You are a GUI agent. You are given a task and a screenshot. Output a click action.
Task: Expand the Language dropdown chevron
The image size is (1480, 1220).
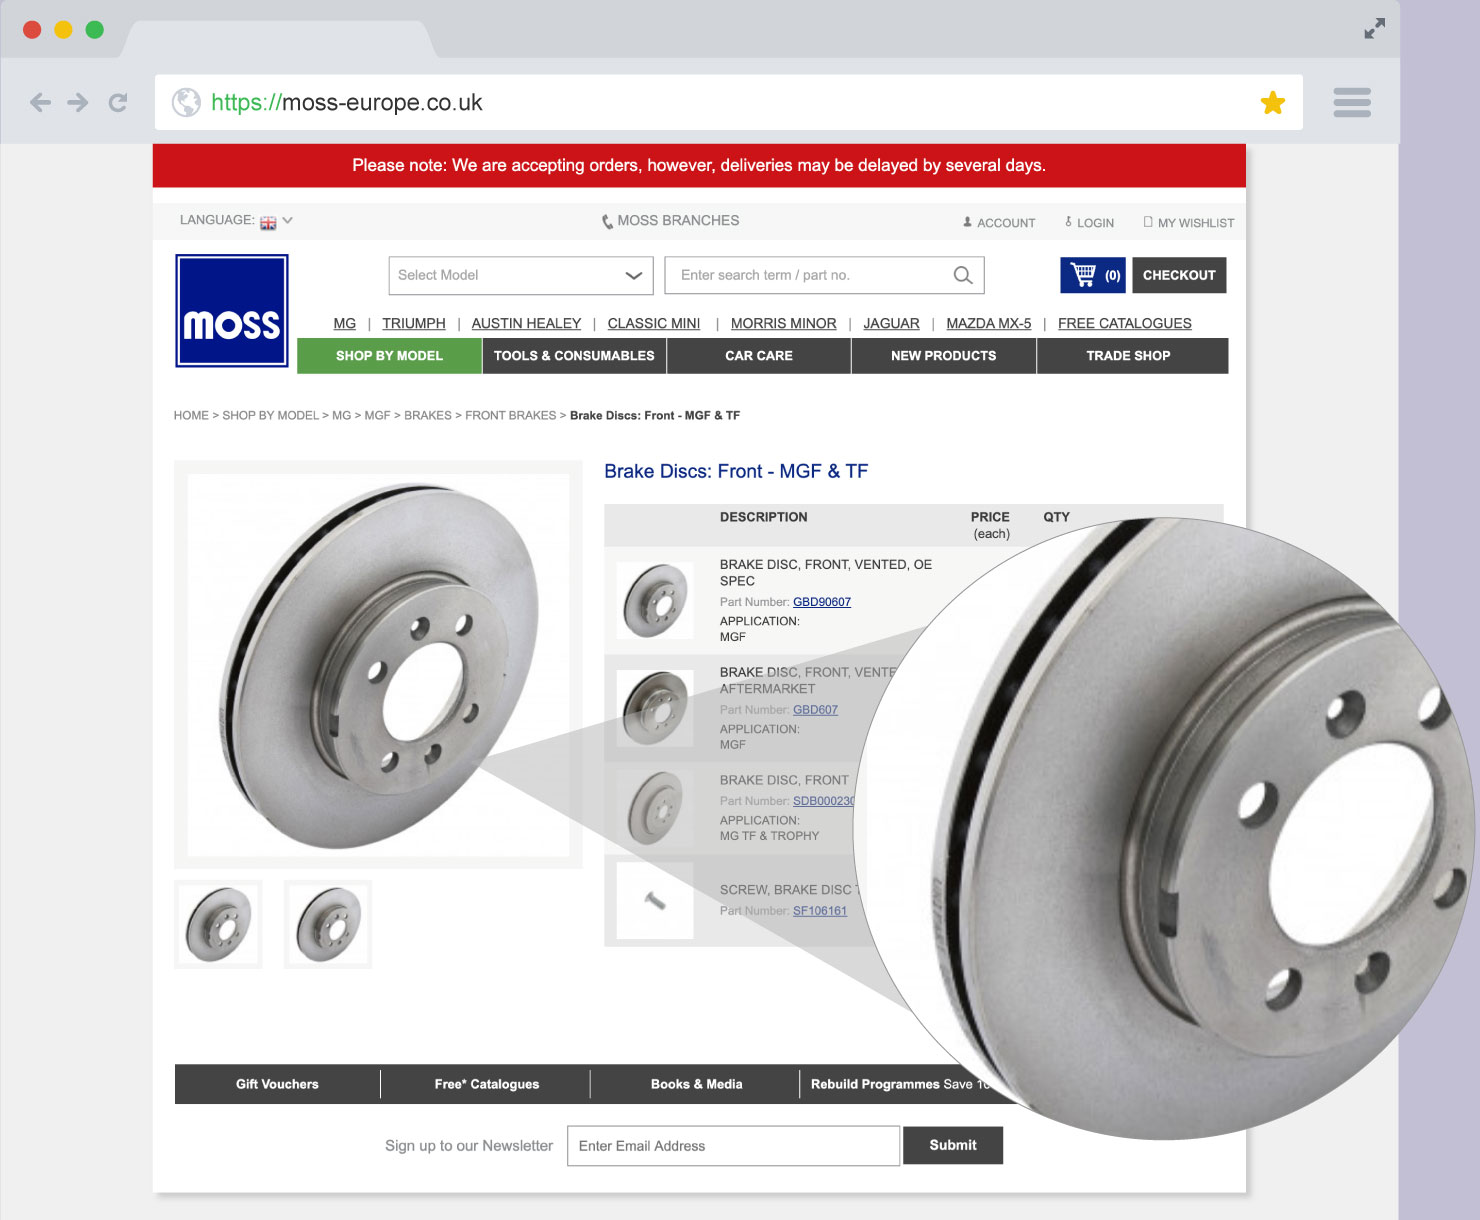(x=288, y=220)
